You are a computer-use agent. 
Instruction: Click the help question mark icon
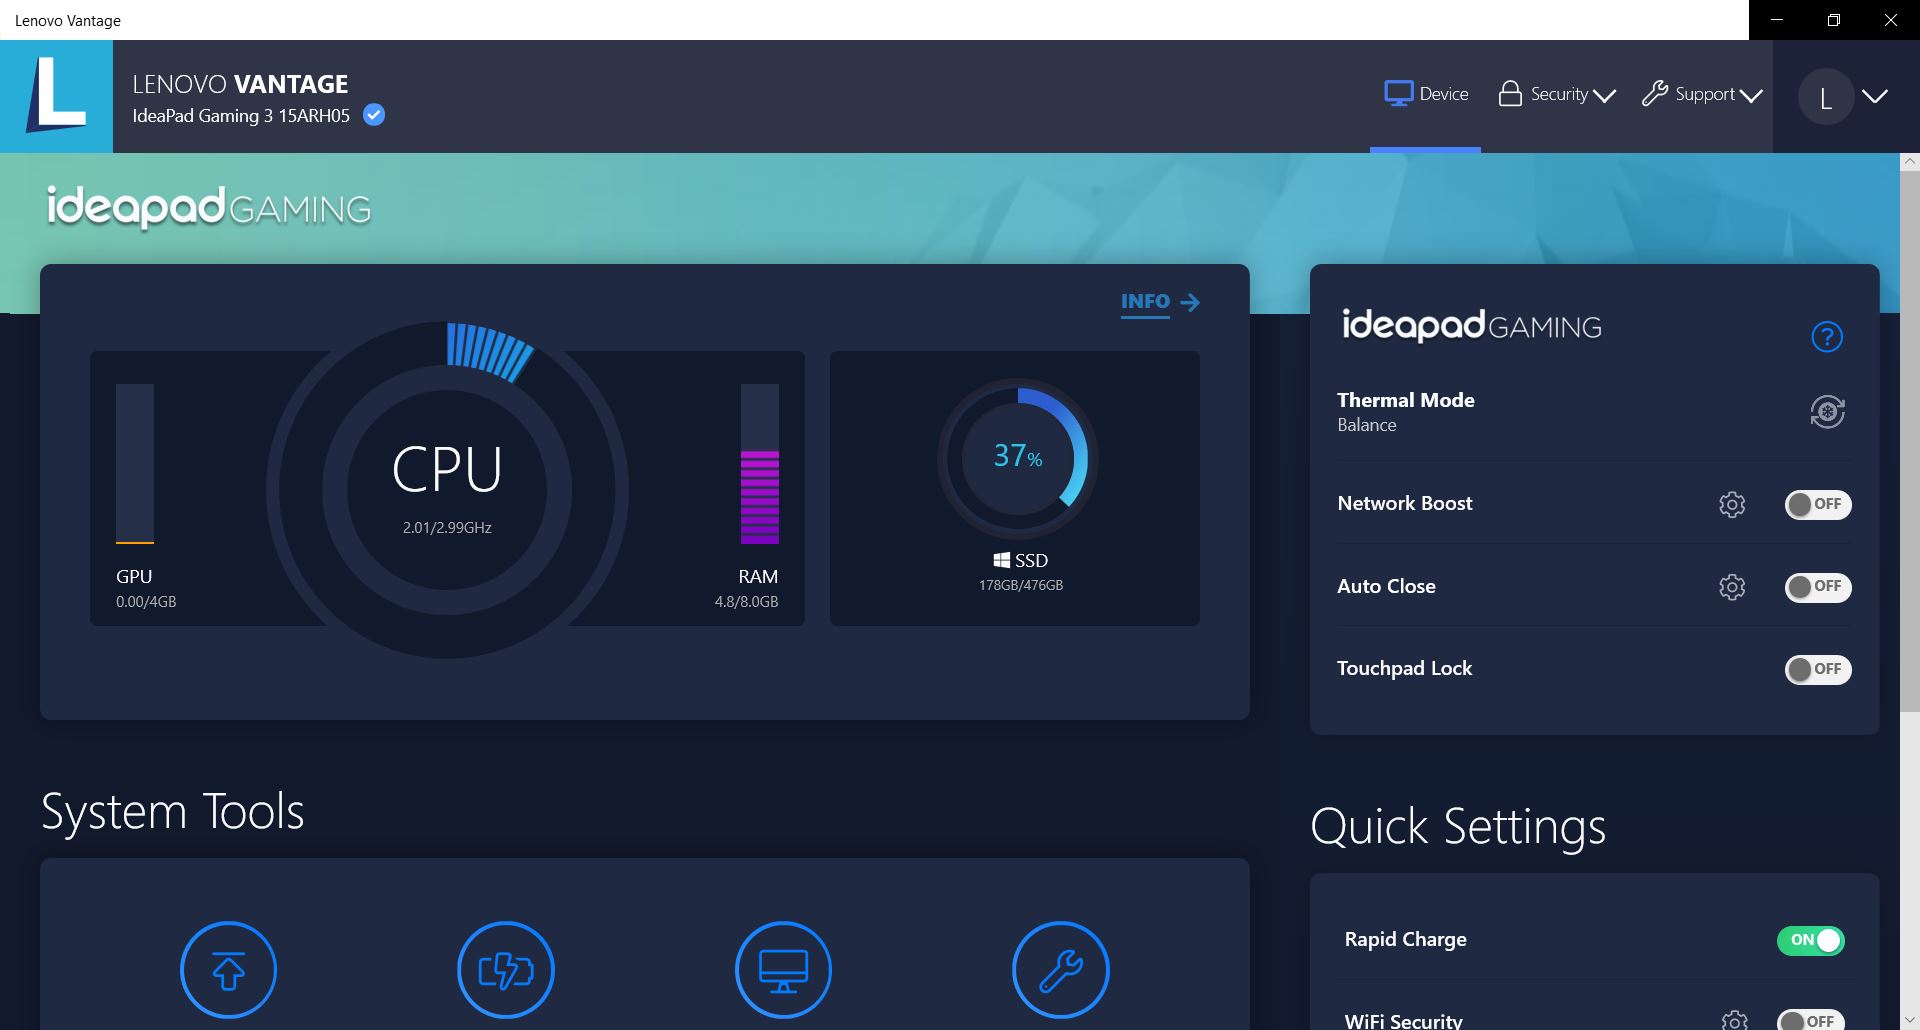(x=1827, y=337)
